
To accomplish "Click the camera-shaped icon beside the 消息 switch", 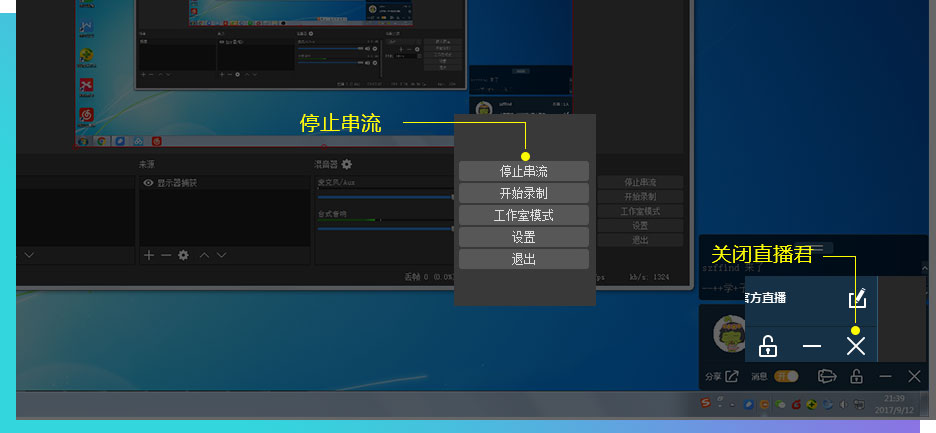I will pyautogui.click(x=827, y=376).
